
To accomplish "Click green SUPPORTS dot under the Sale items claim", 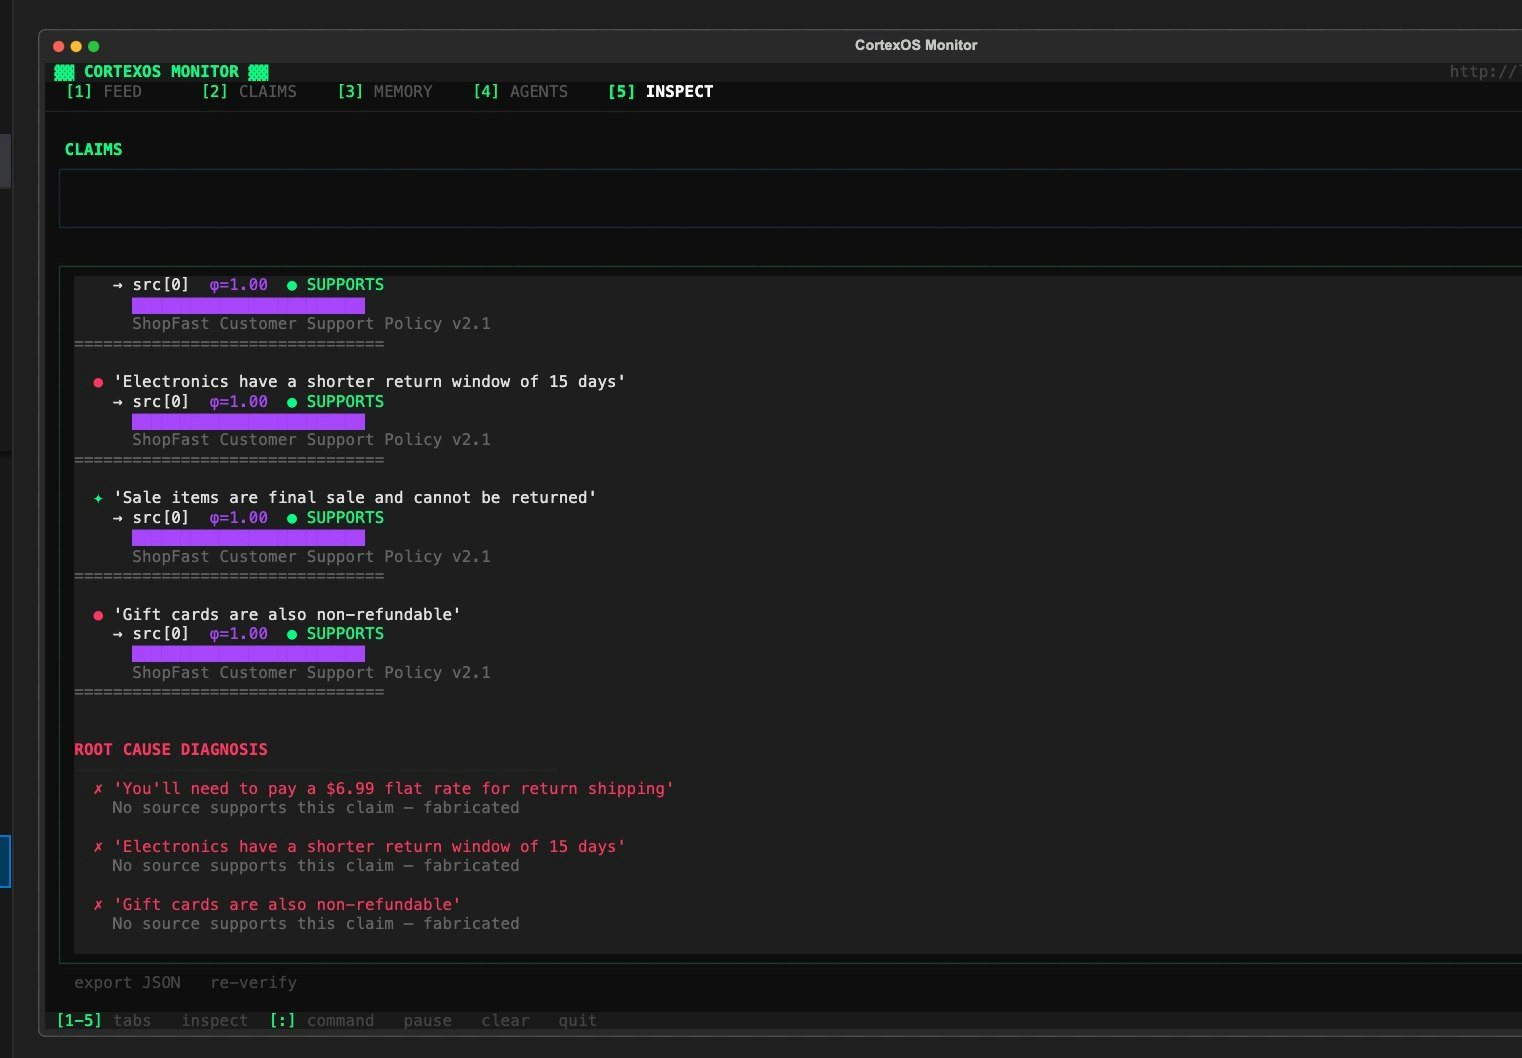I will [x=292, y=518].
